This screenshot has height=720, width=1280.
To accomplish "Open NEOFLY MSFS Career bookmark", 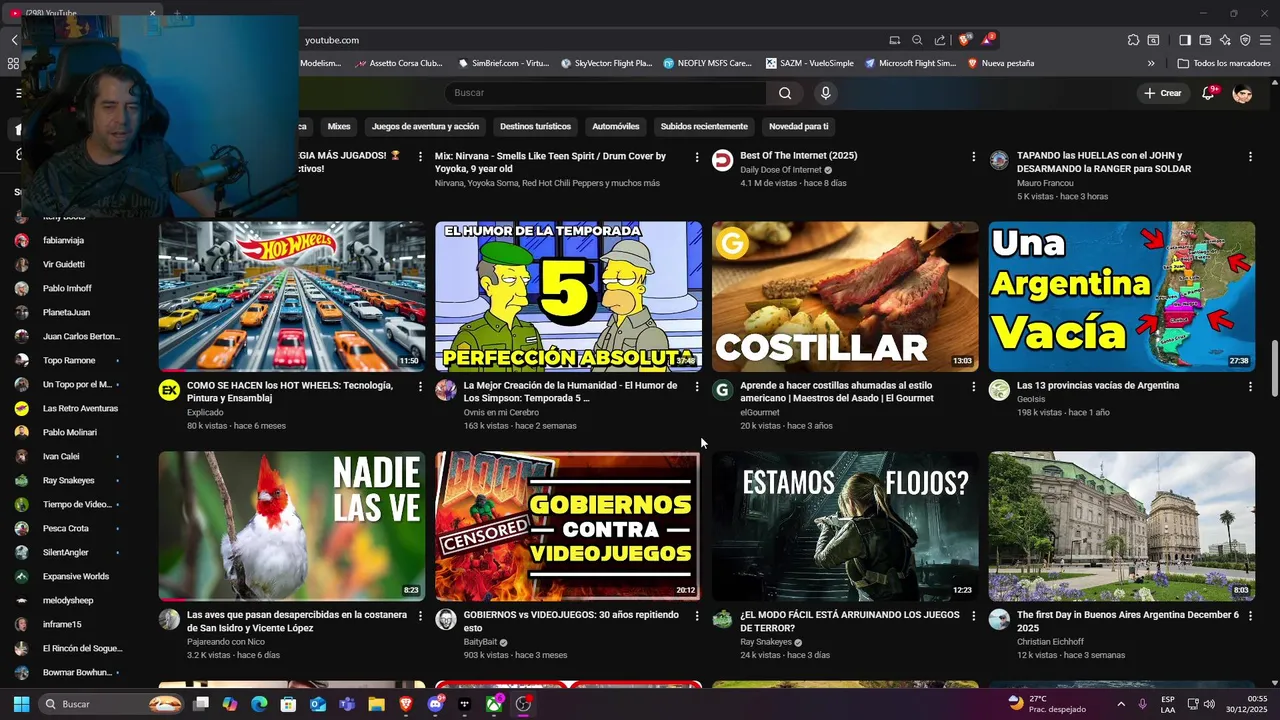I will point(707,63).
